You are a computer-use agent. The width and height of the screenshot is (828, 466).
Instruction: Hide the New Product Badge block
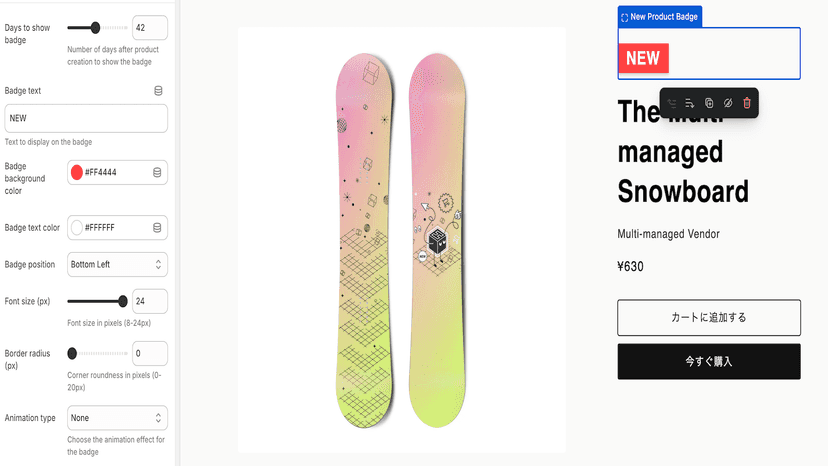(728, 103)
